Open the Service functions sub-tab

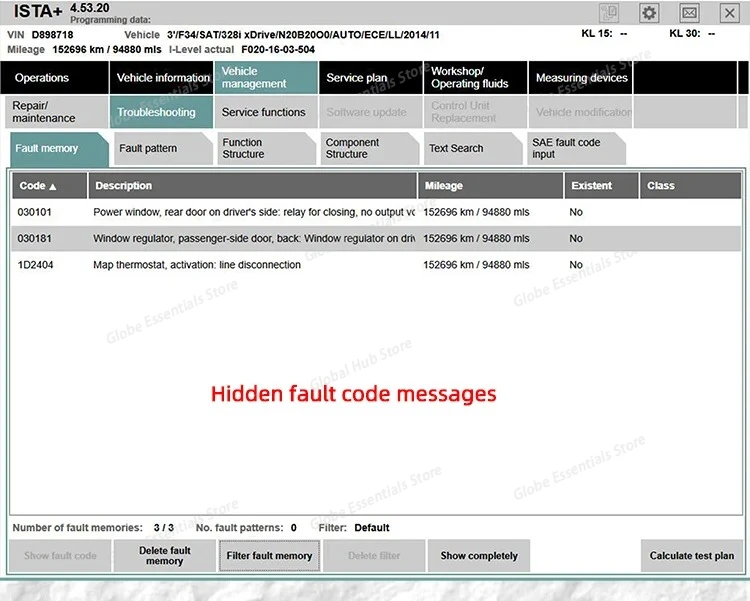(x=266, y=112)
